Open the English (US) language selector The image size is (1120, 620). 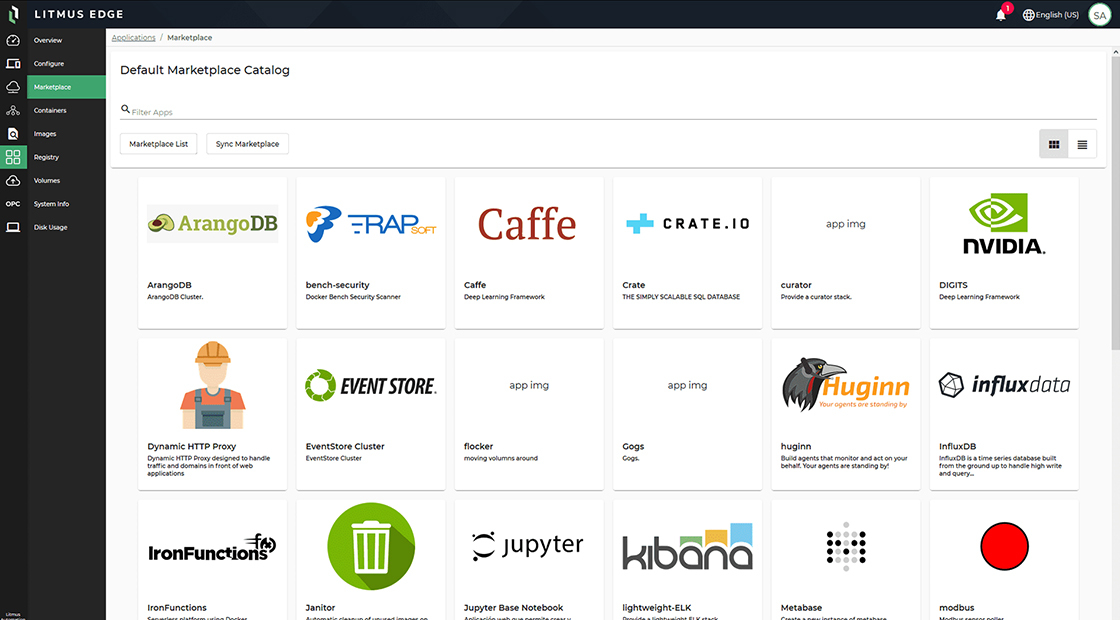tap(1051, 15)
